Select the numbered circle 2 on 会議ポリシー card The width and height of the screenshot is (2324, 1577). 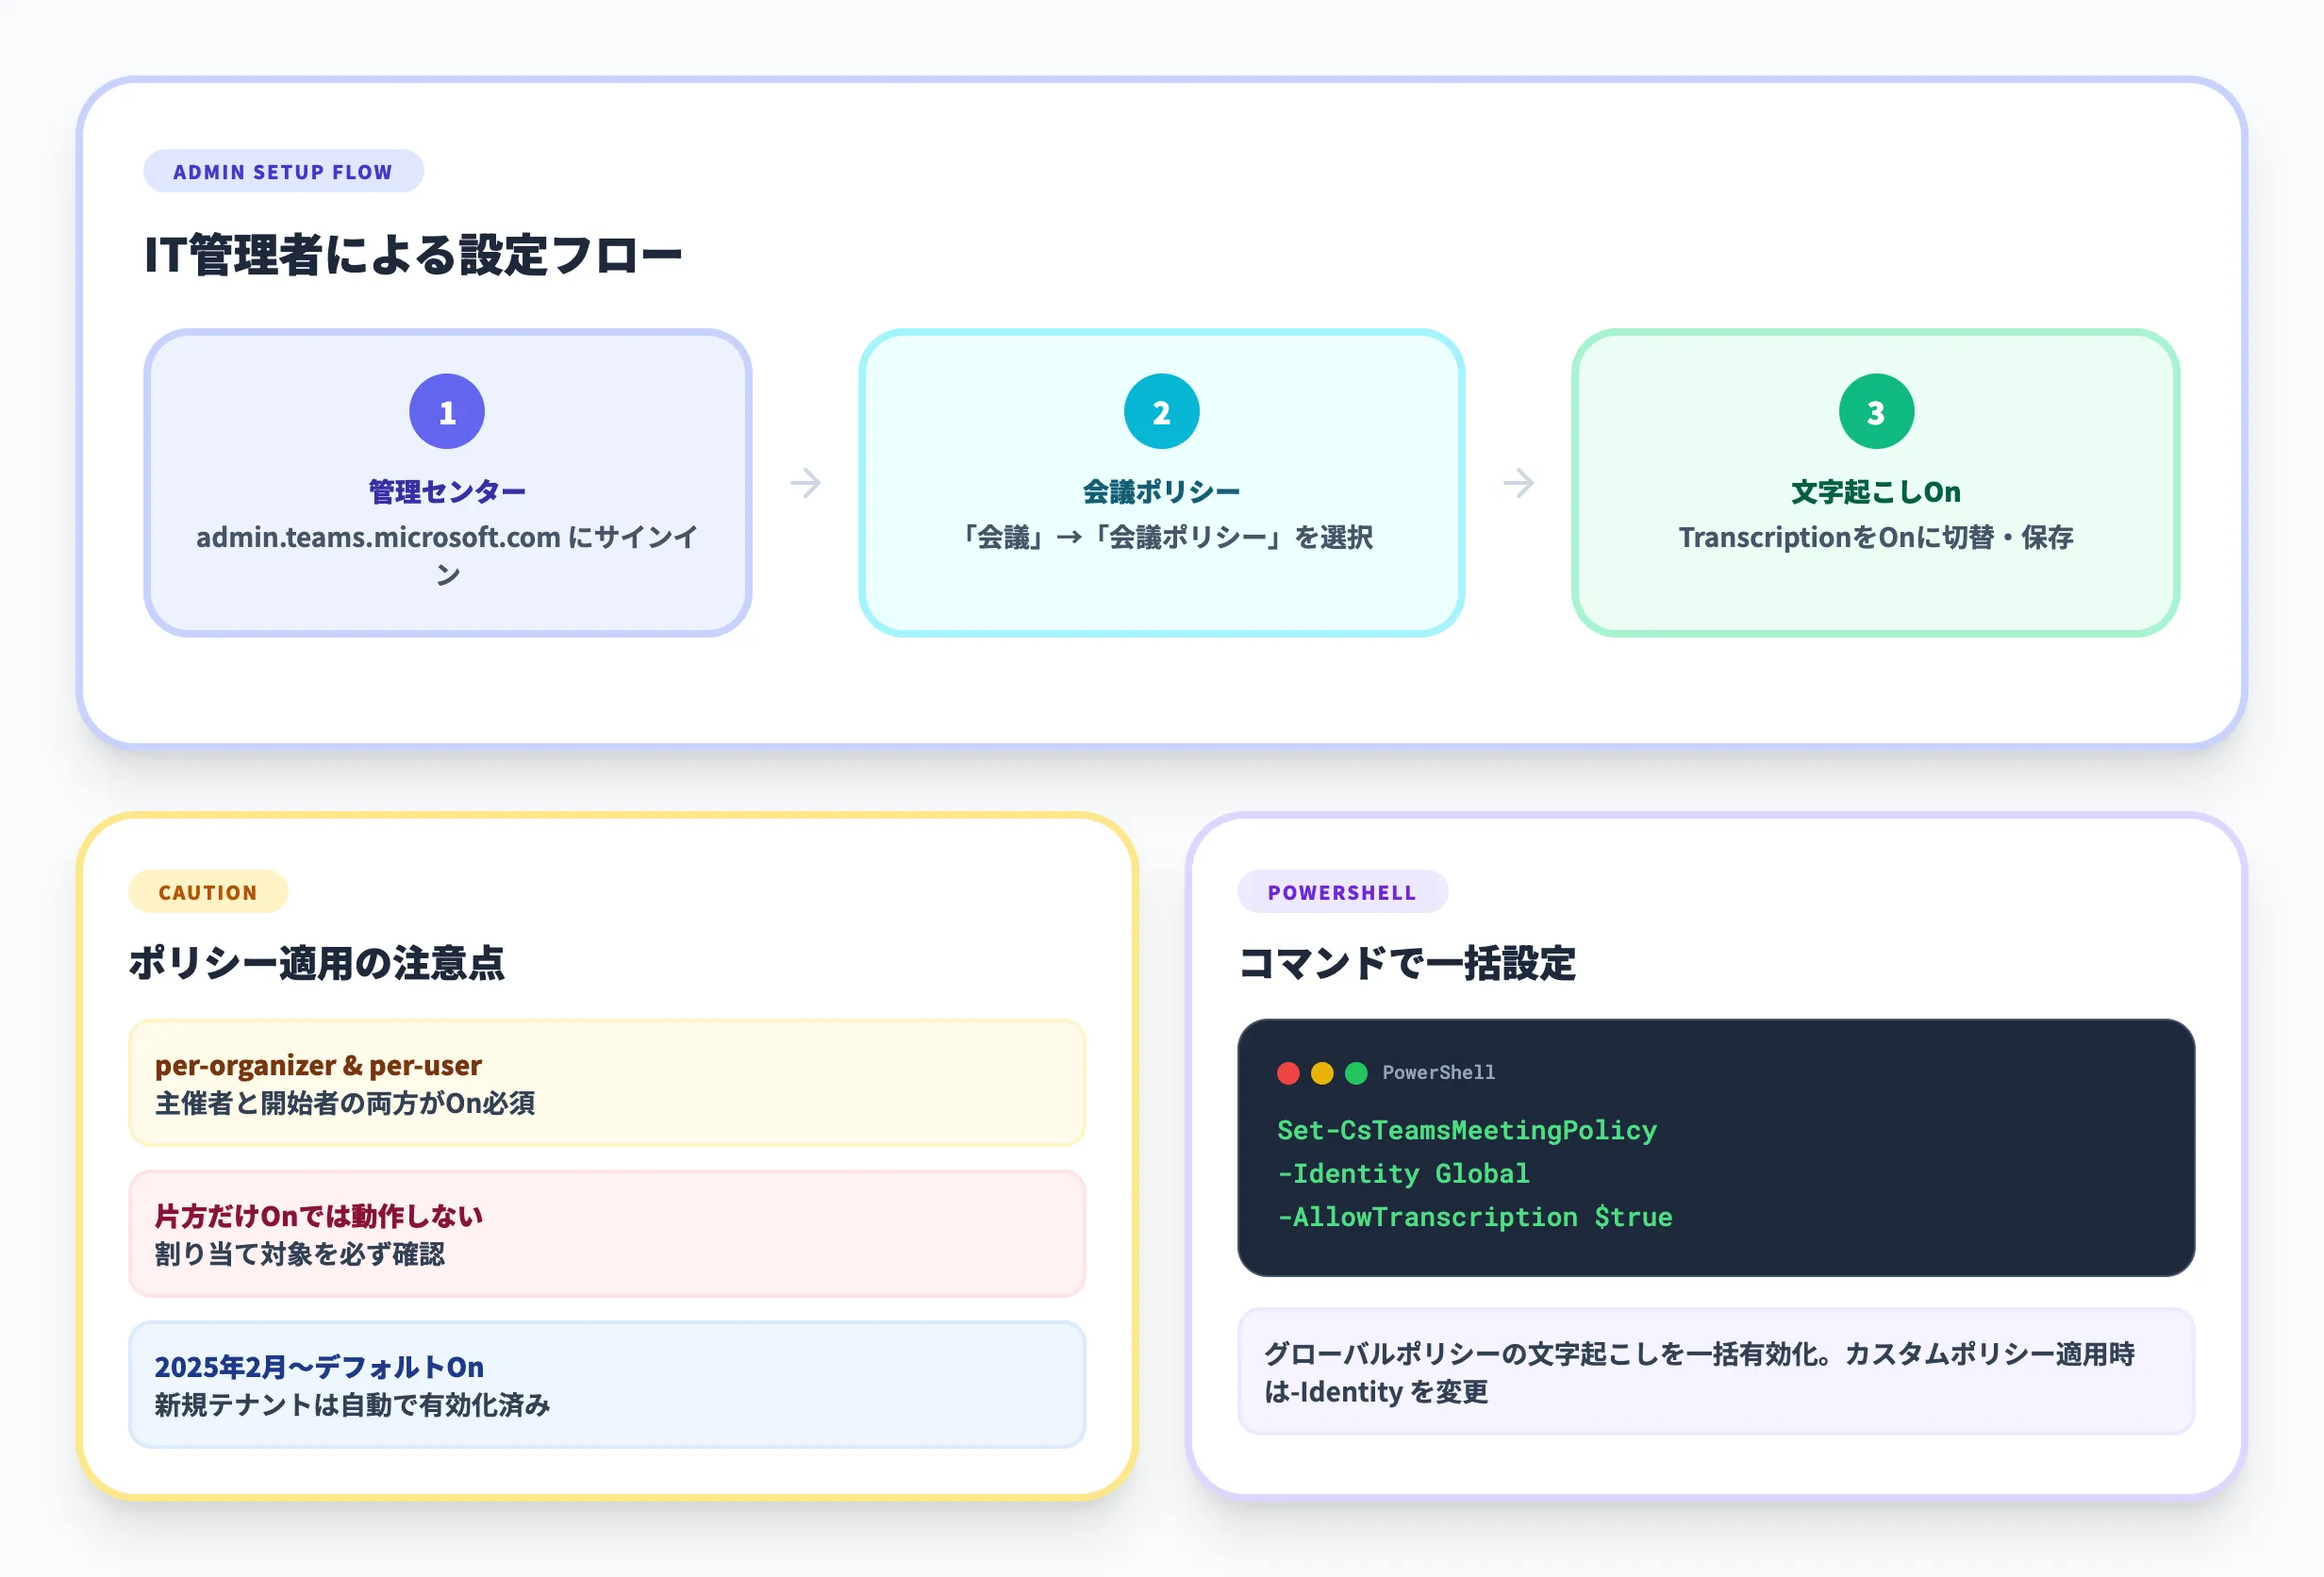(1162, 410)
